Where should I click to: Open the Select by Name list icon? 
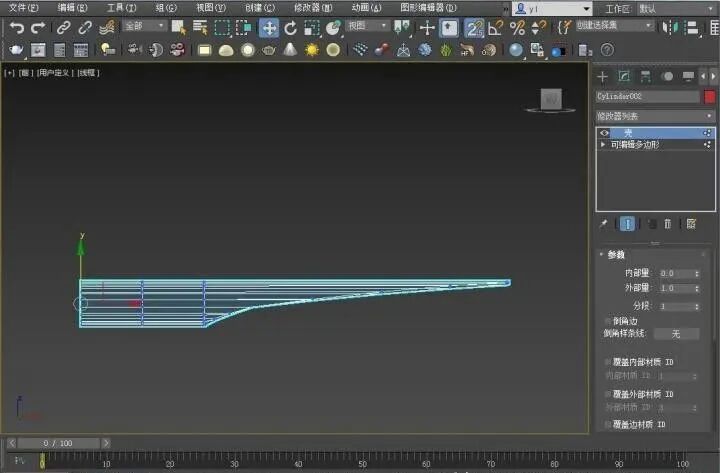click(200, 28)
